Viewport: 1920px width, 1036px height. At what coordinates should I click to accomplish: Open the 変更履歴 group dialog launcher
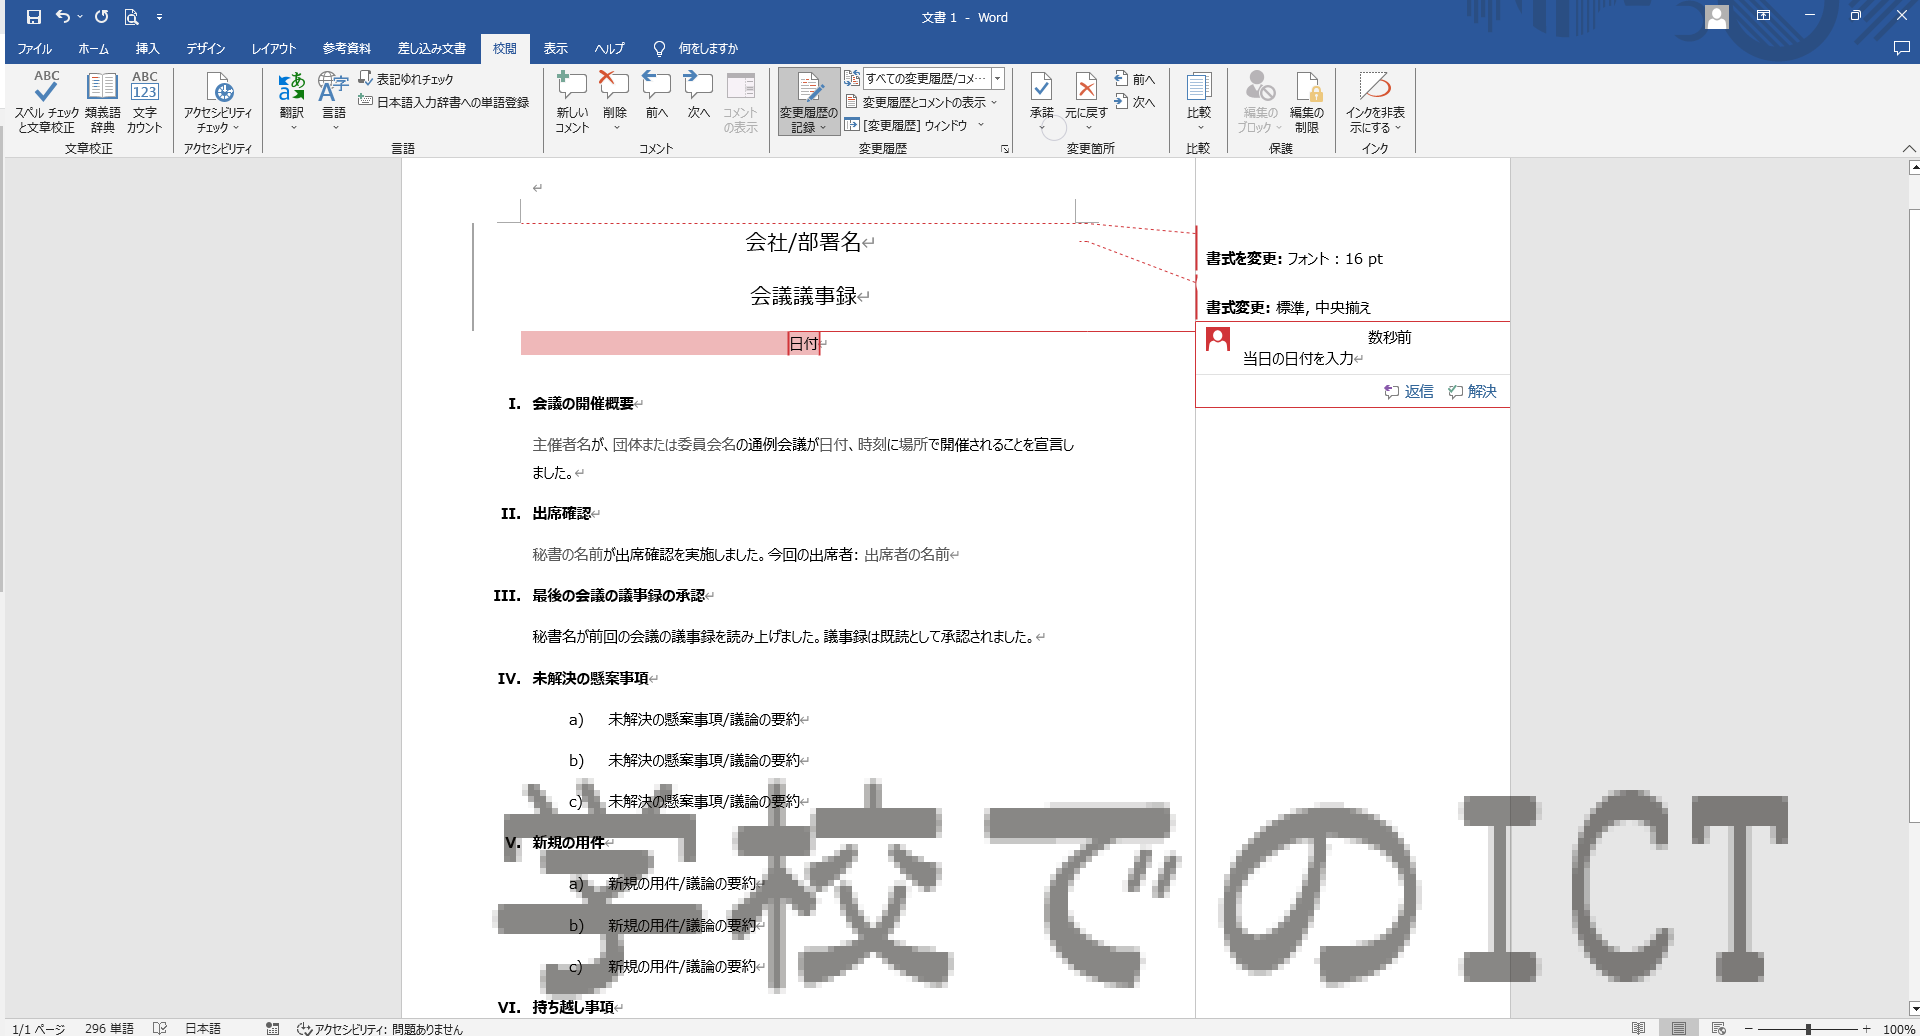[1005, 149]
